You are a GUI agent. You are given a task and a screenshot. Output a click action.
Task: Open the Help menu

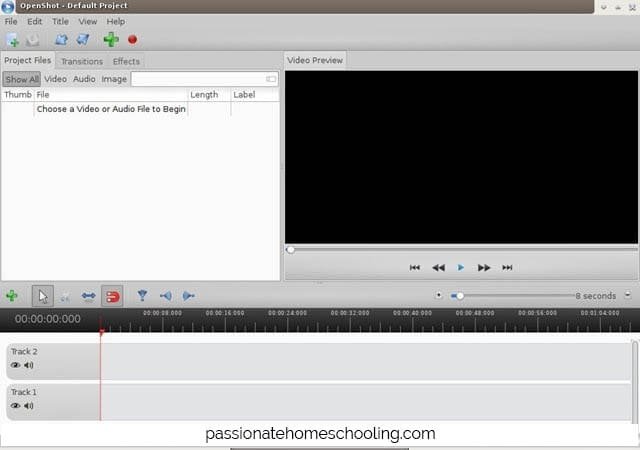[x=116, y=21]
